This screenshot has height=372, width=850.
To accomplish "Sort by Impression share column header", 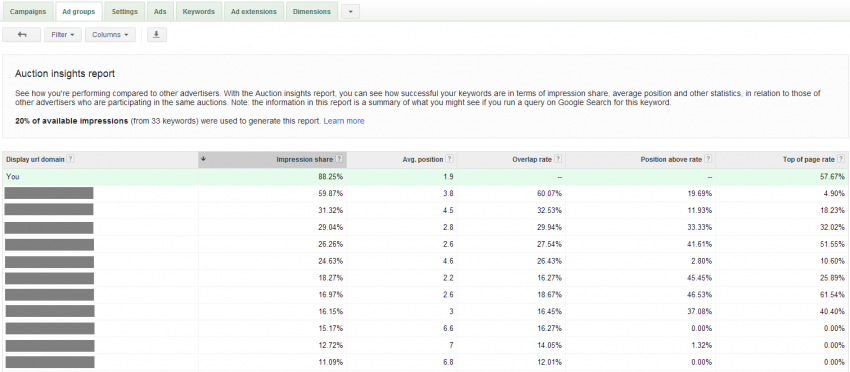I will [305, 159].
